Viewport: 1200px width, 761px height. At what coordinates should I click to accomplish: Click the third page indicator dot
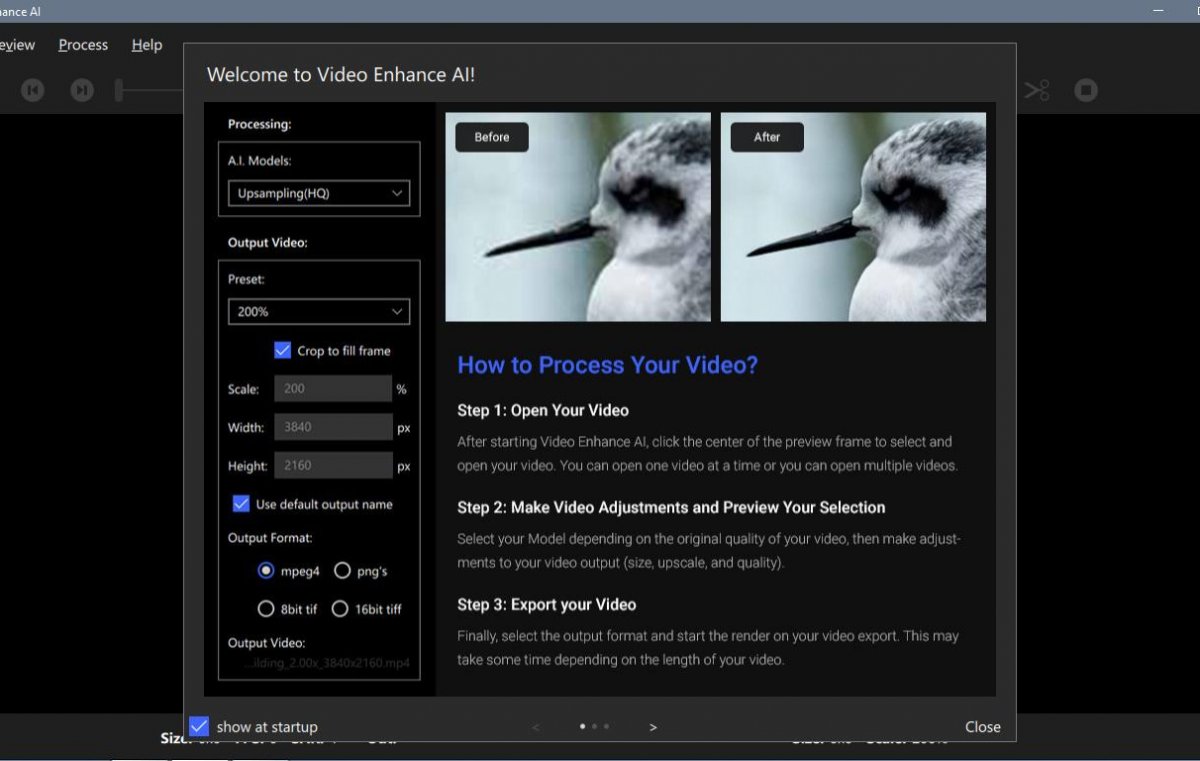tap(606, 727)
